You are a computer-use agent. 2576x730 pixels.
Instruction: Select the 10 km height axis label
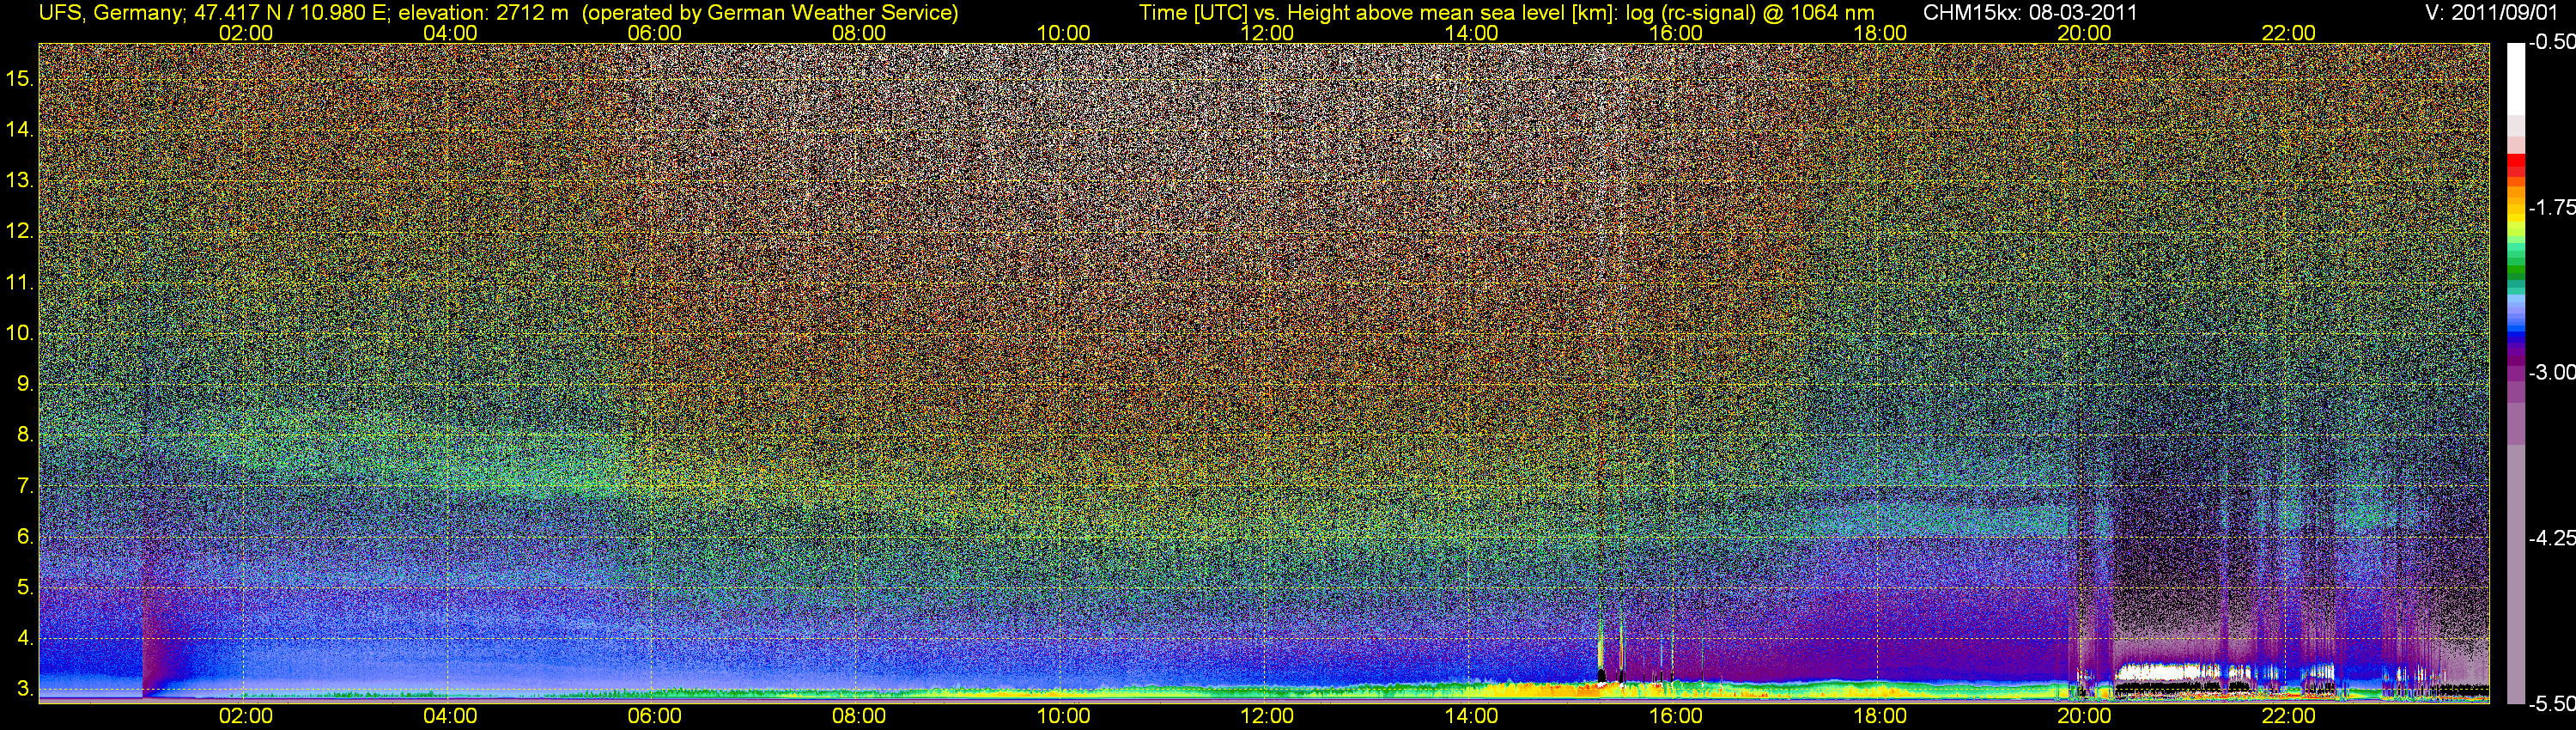(x=19, y=333)
